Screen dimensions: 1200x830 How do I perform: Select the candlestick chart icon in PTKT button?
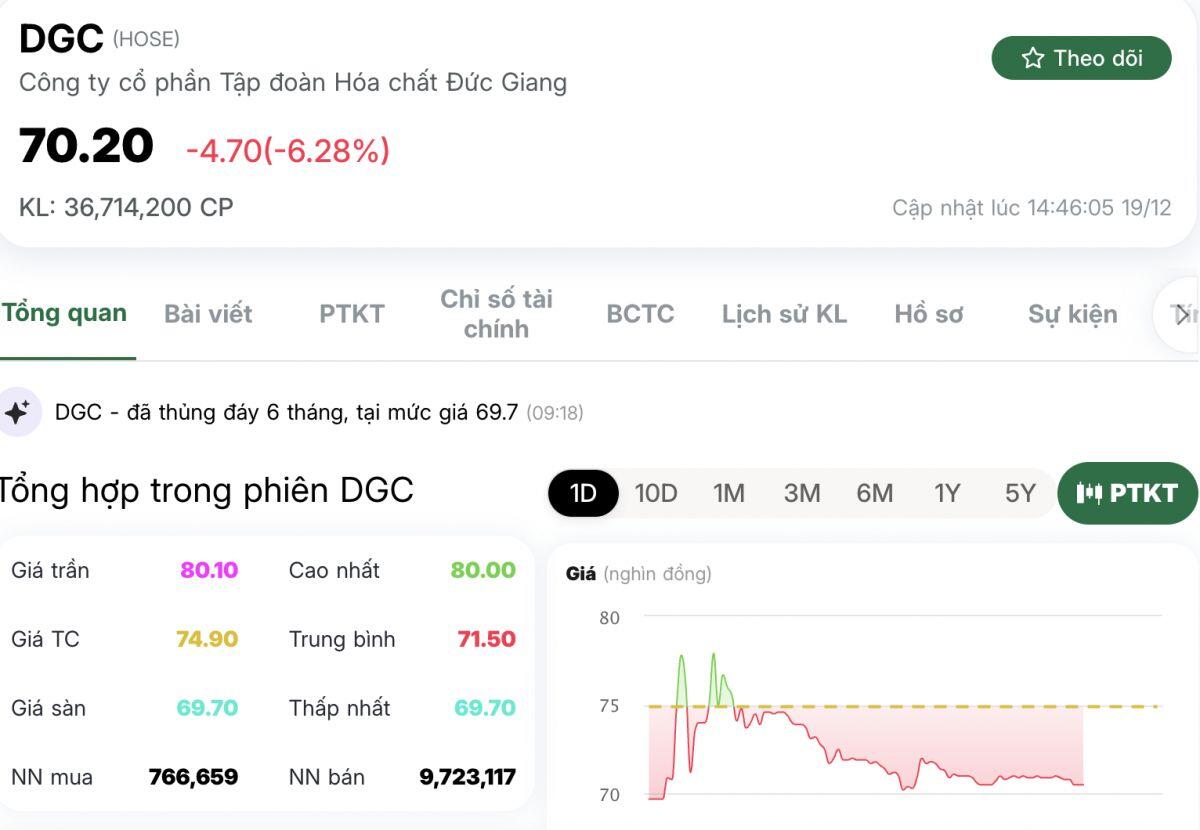(1089, 493)
